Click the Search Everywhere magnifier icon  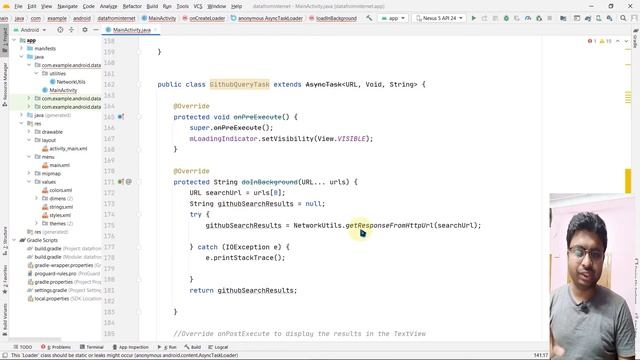coord(623,18)
